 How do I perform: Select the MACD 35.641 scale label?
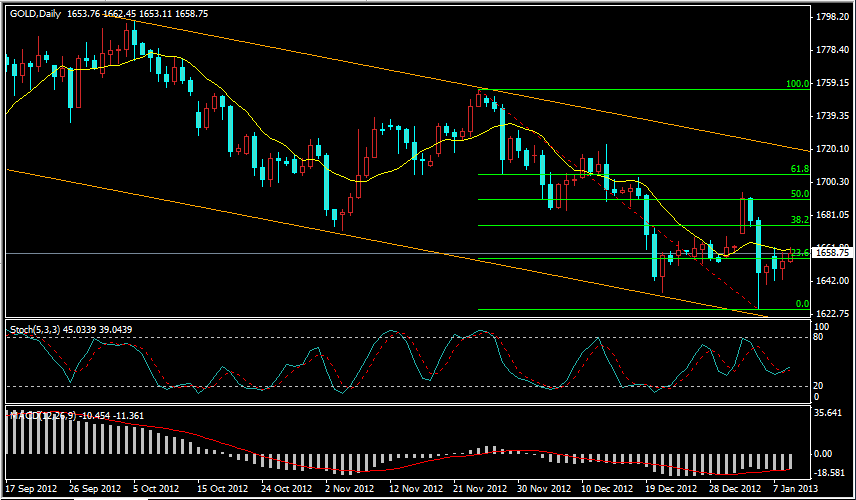(x=829, y=413)
